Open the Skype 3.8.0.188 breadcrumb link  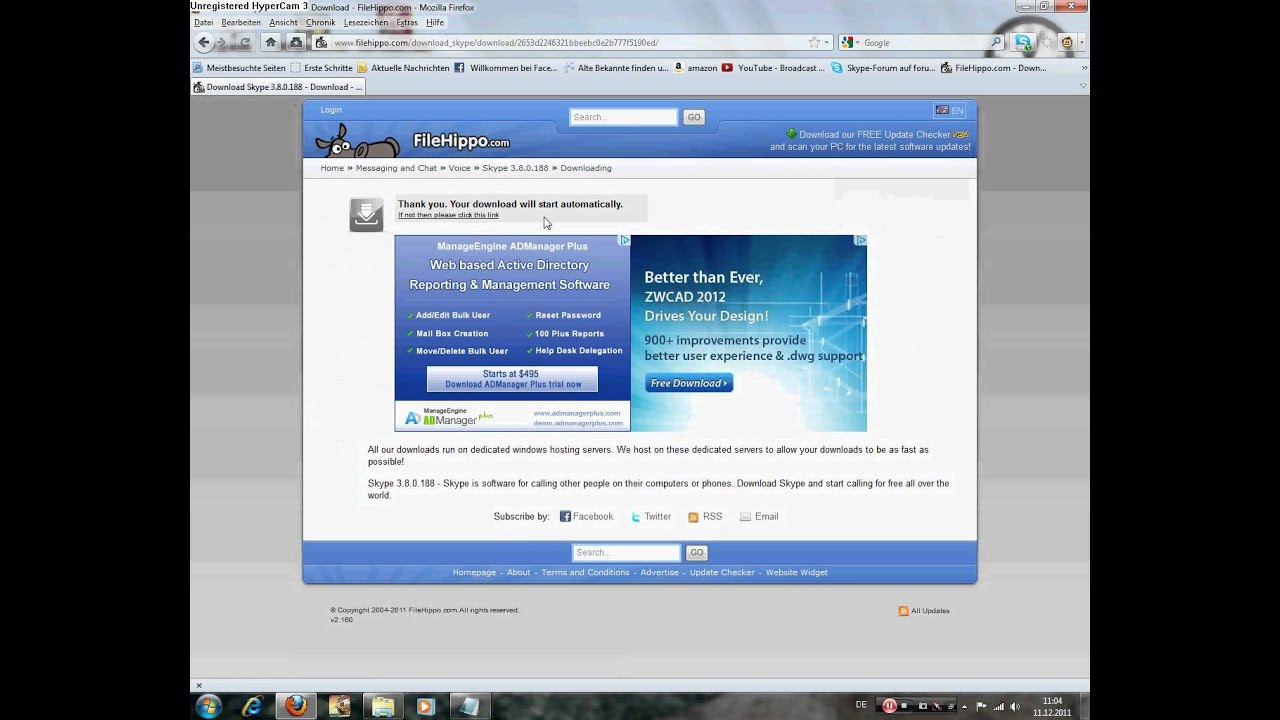pyautogui.click(x=515, y=168)
